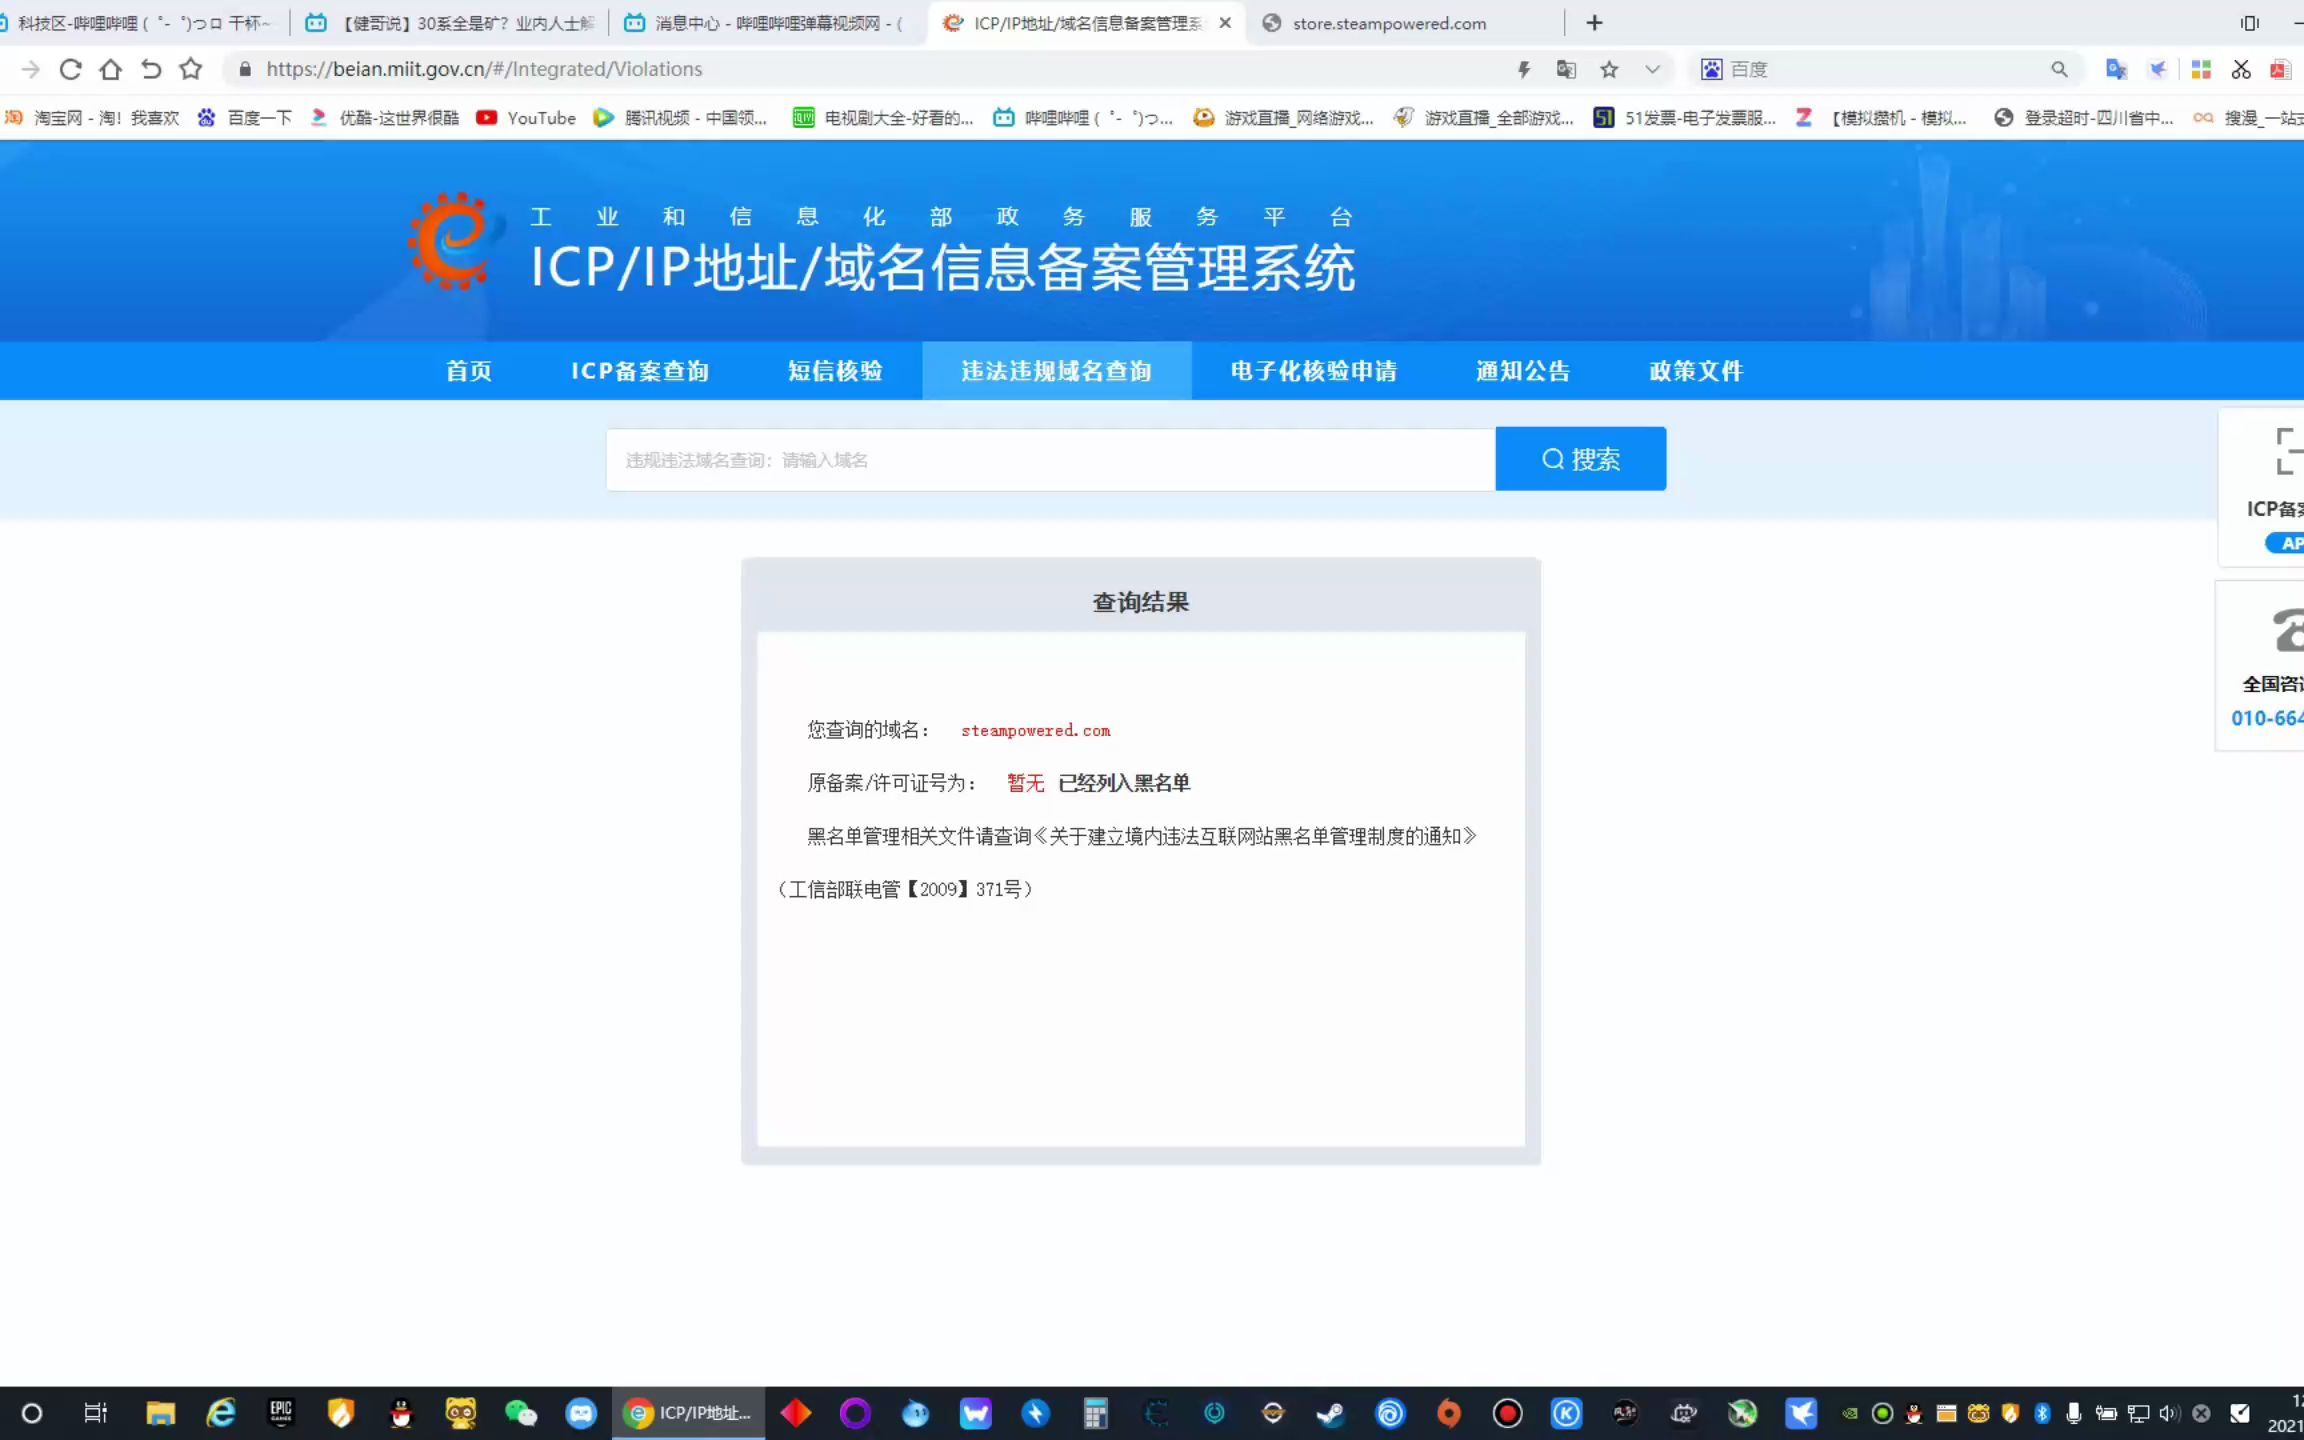Open the colorful grid apps extension icon
The width and height of the screenshot is (2304, 1440).
pos(2201,69)
